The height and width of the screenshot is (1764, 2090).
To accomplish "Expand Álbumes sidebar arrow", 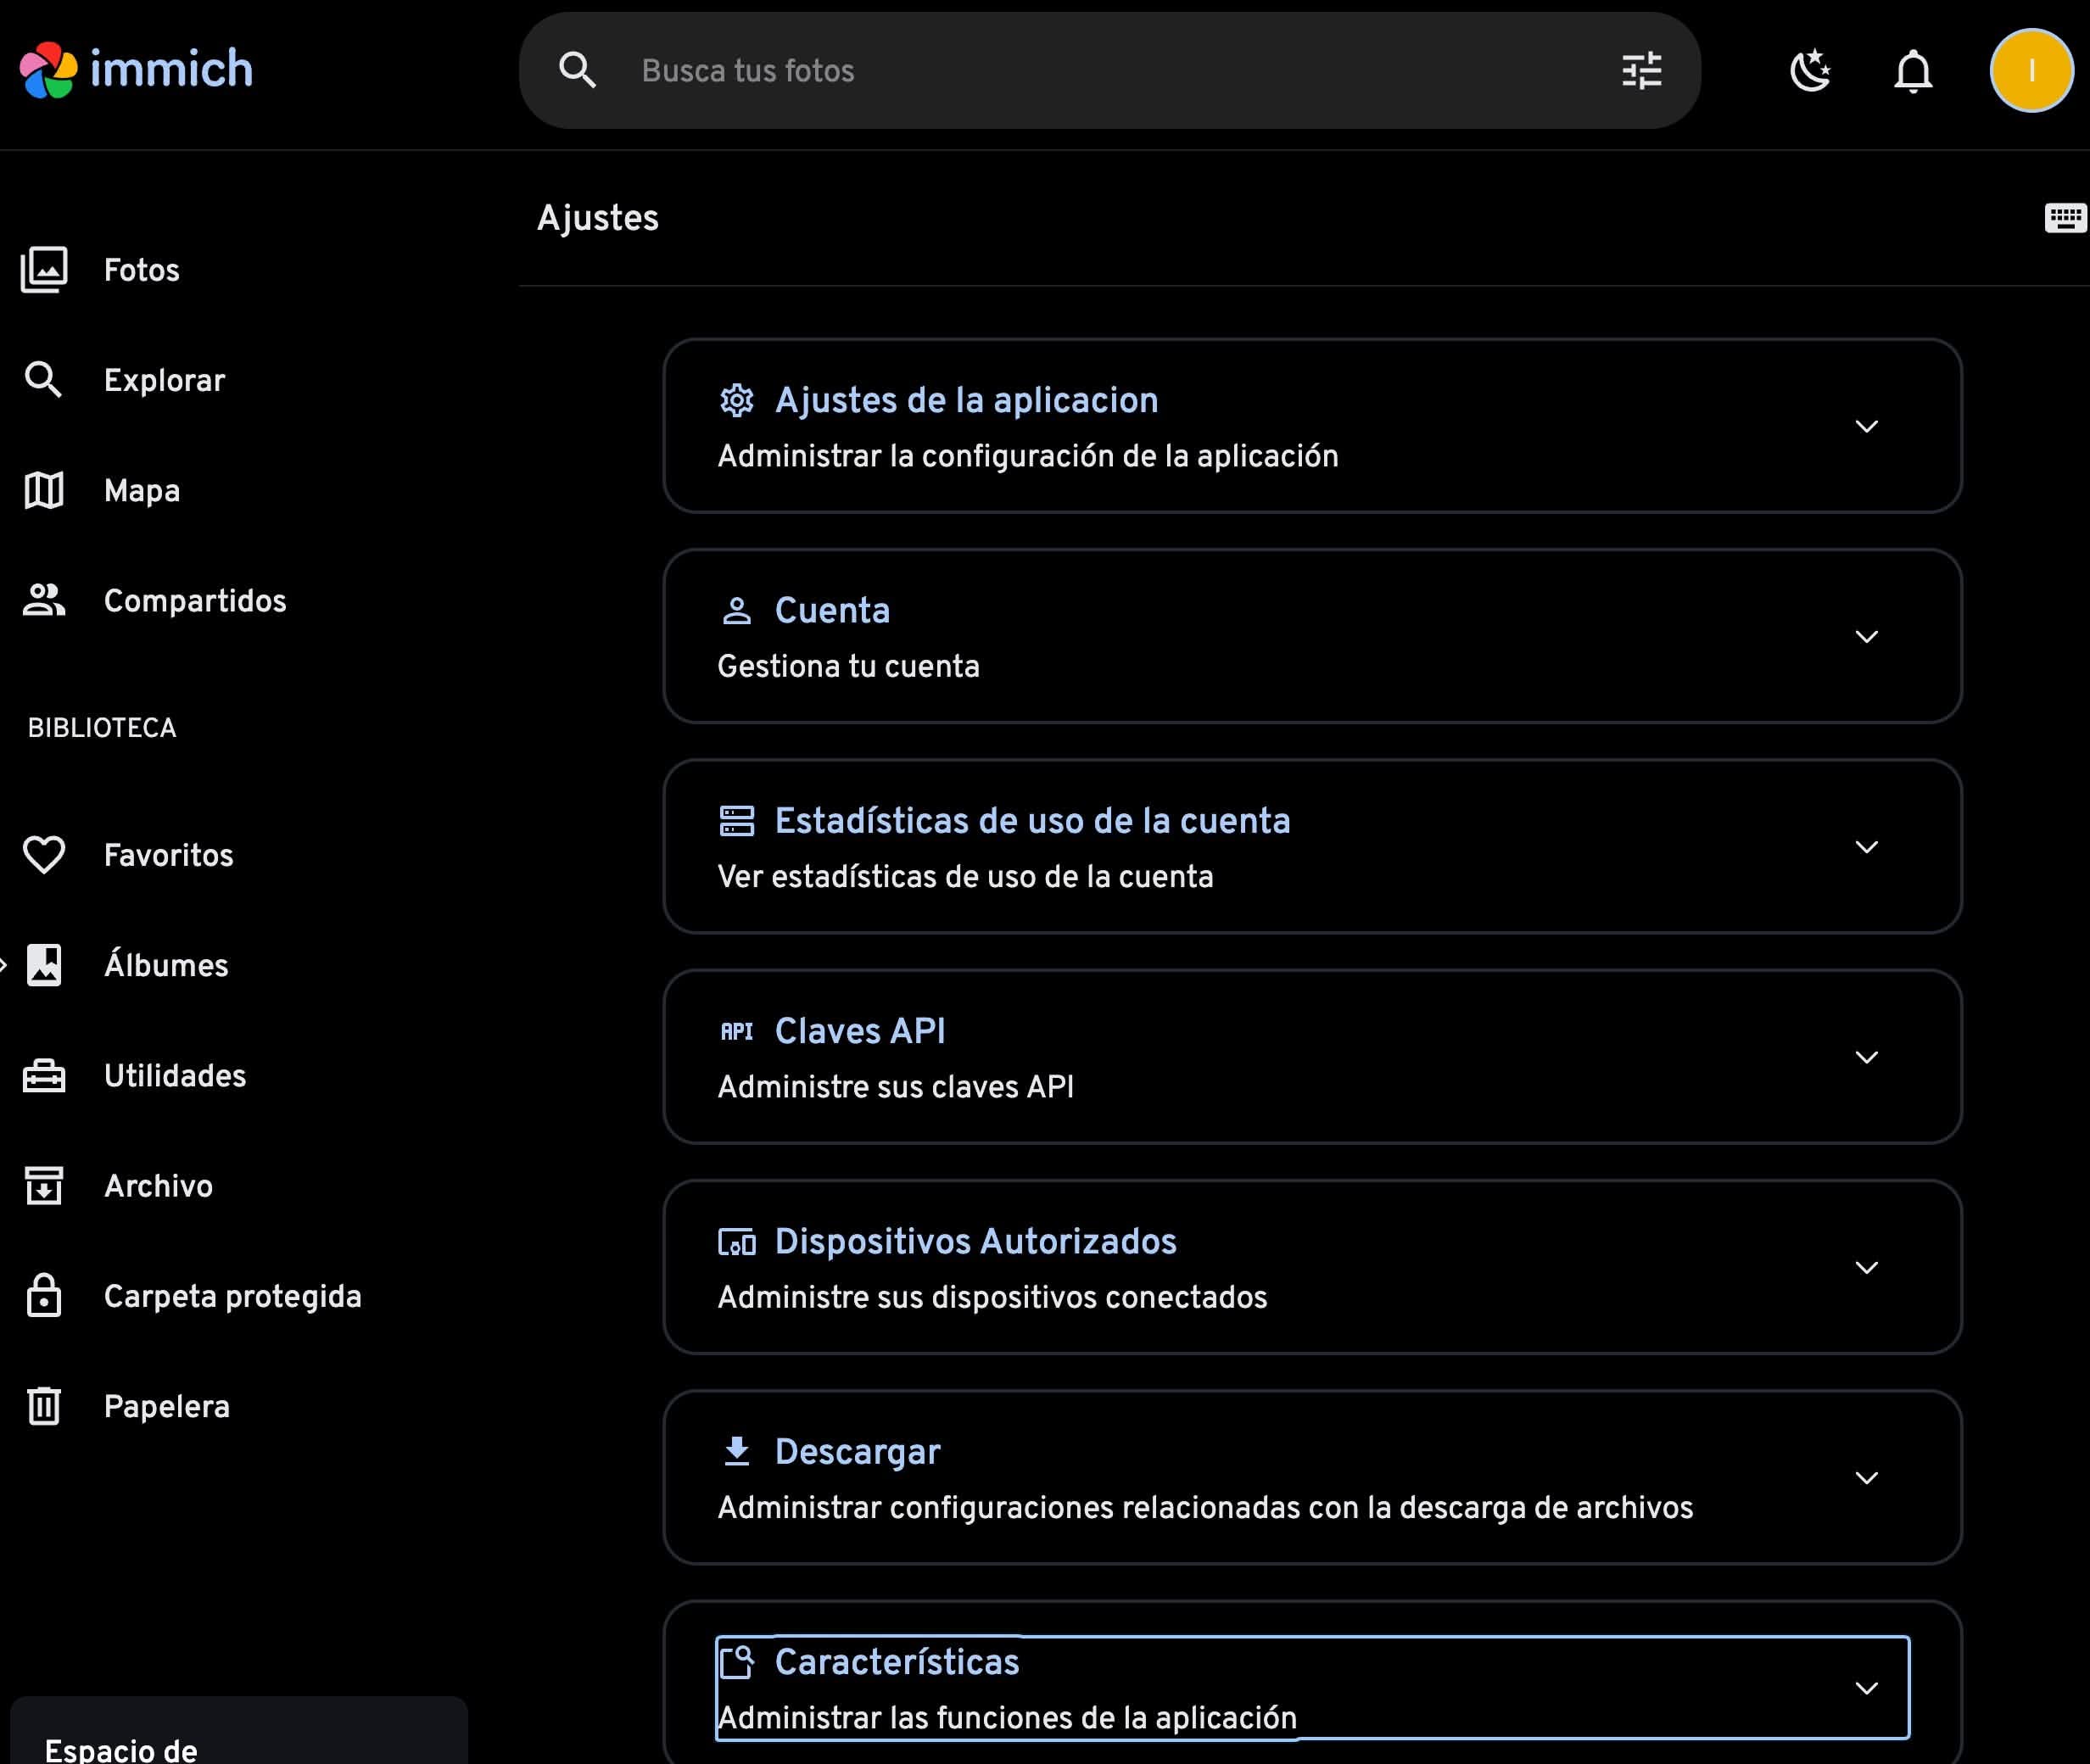I will [x=5, y=965].
